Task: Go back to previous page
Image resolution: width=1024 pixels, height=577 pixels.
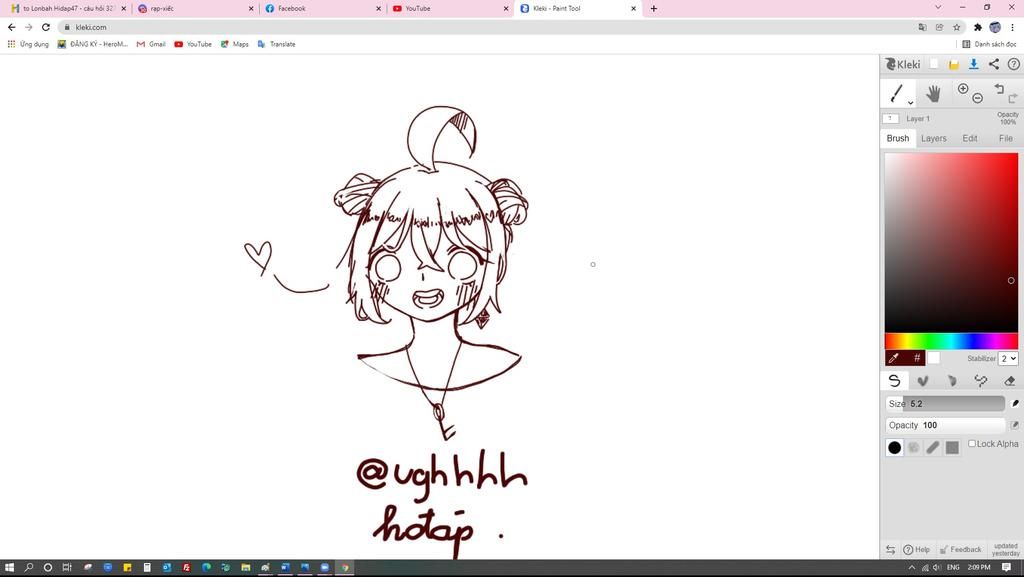Action: 12,27
